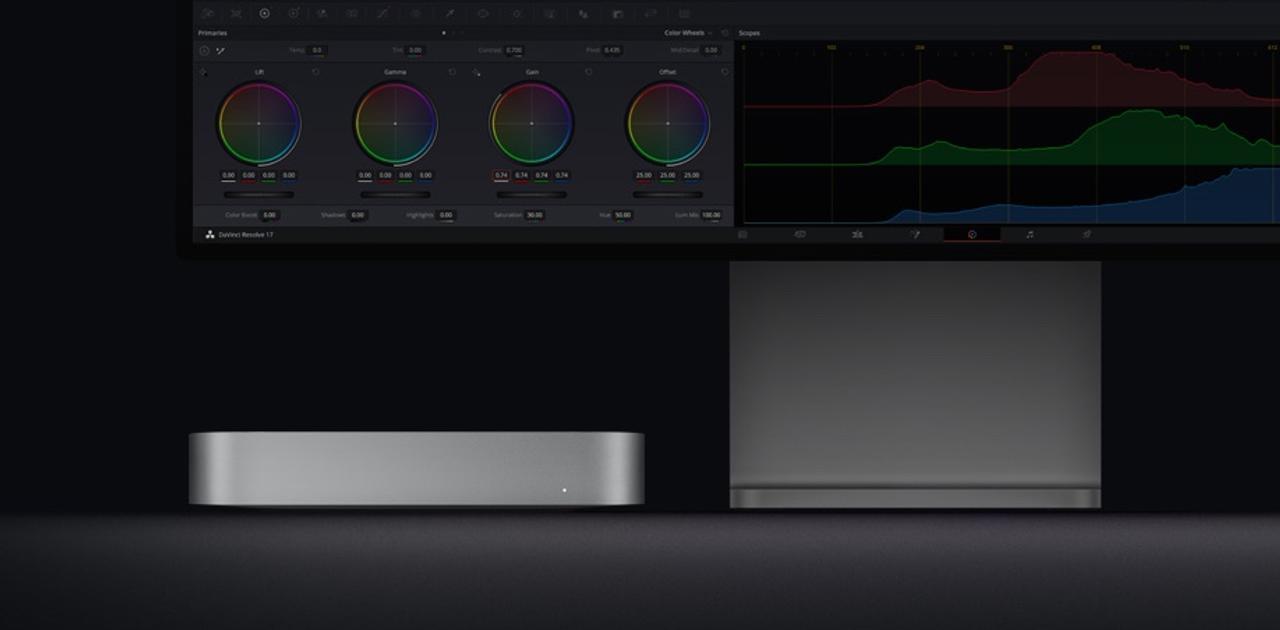This screenshot has height=630, width=1280.
Task: Switch to the Edit page icon
Action: [x=858, y=234]
